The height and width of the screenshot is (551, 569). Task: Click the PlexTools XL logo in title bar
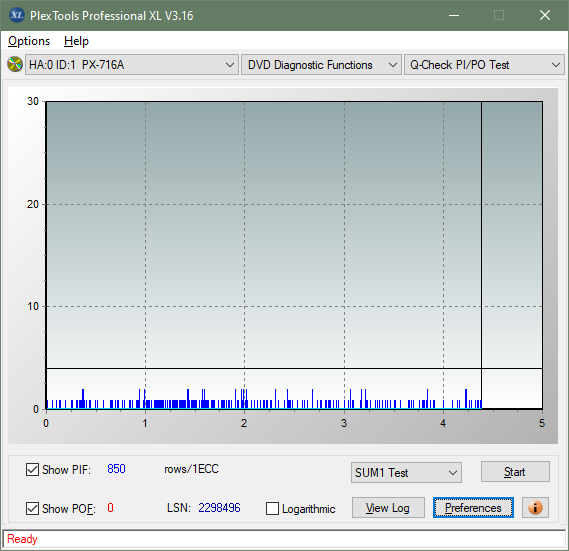click(16, 15)
